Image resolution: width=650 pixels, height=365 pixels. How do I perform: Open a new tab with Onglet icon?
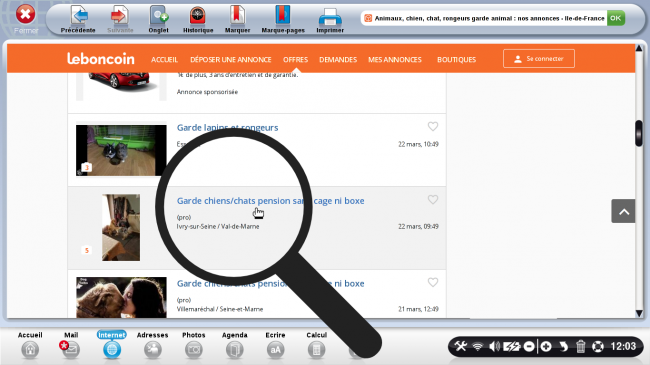[x=159, y=15]
